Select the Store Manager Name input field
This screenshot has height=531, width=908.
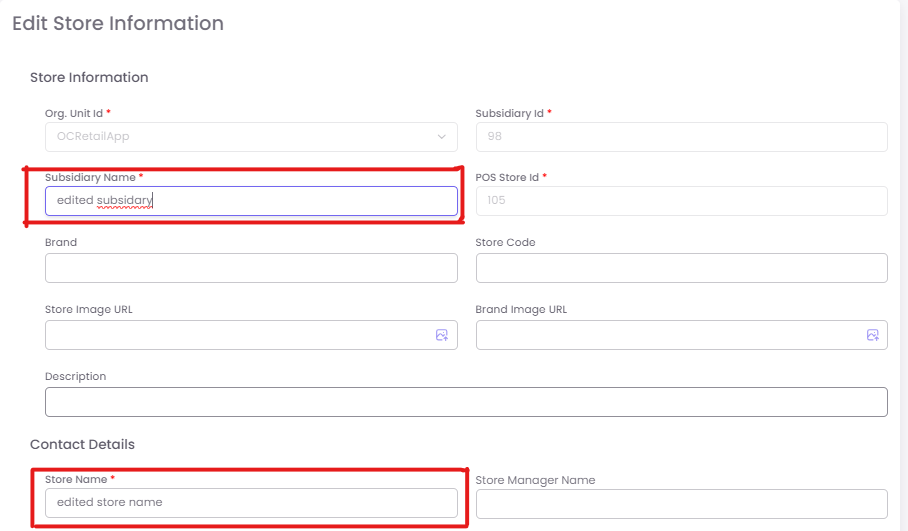pyautogui.click(x=681, y=504)
